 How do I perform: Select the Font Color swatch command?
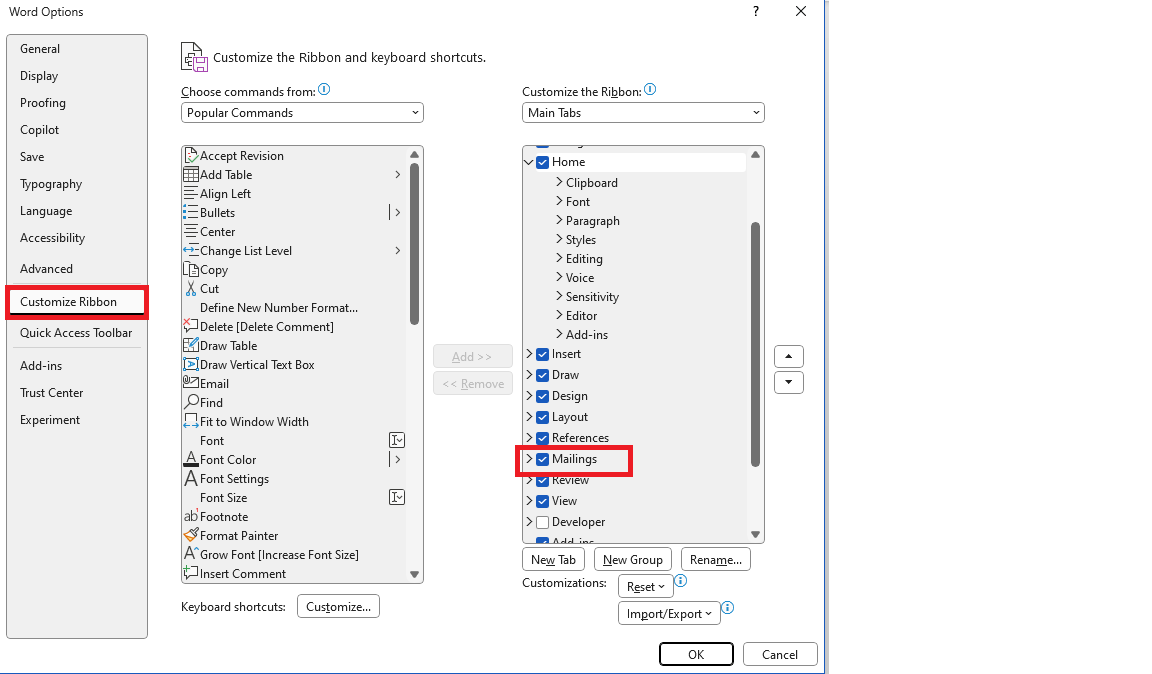227,459
